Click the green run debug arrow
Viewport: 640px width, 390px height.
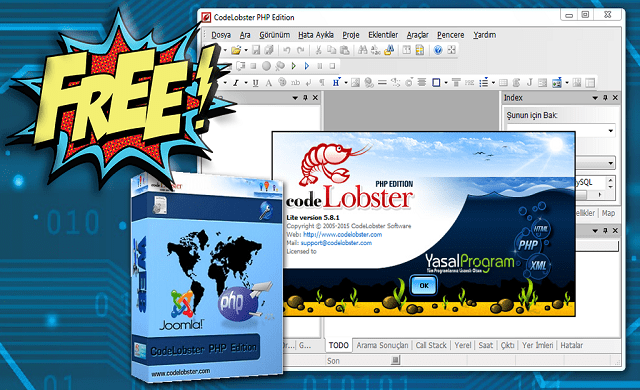(294, 66)
